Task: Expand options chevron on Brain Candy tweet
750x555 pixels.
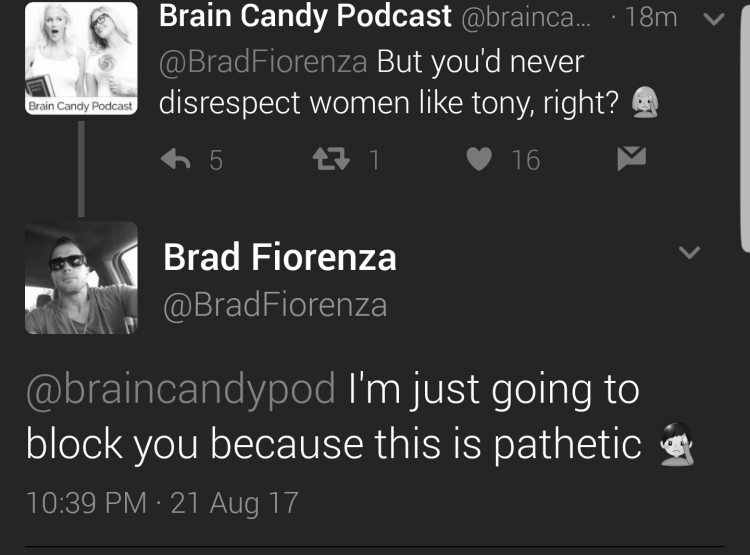Action: pyautogui.click(x=714, y=19)
